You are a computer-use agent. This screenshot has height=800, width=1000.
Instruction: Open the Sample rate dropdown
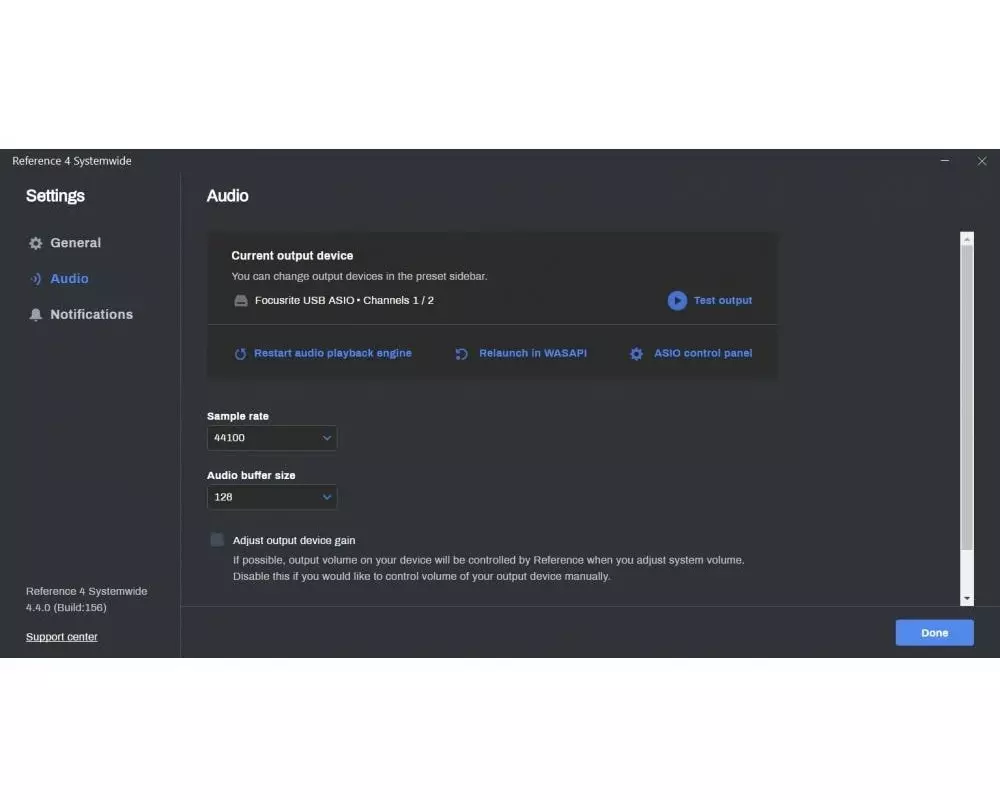(x=271, y=438)
